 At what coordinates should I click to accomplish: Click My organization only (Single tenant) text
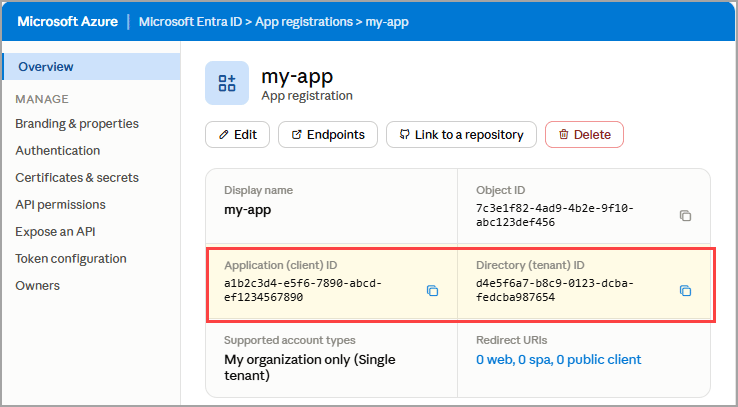[310, 367]
